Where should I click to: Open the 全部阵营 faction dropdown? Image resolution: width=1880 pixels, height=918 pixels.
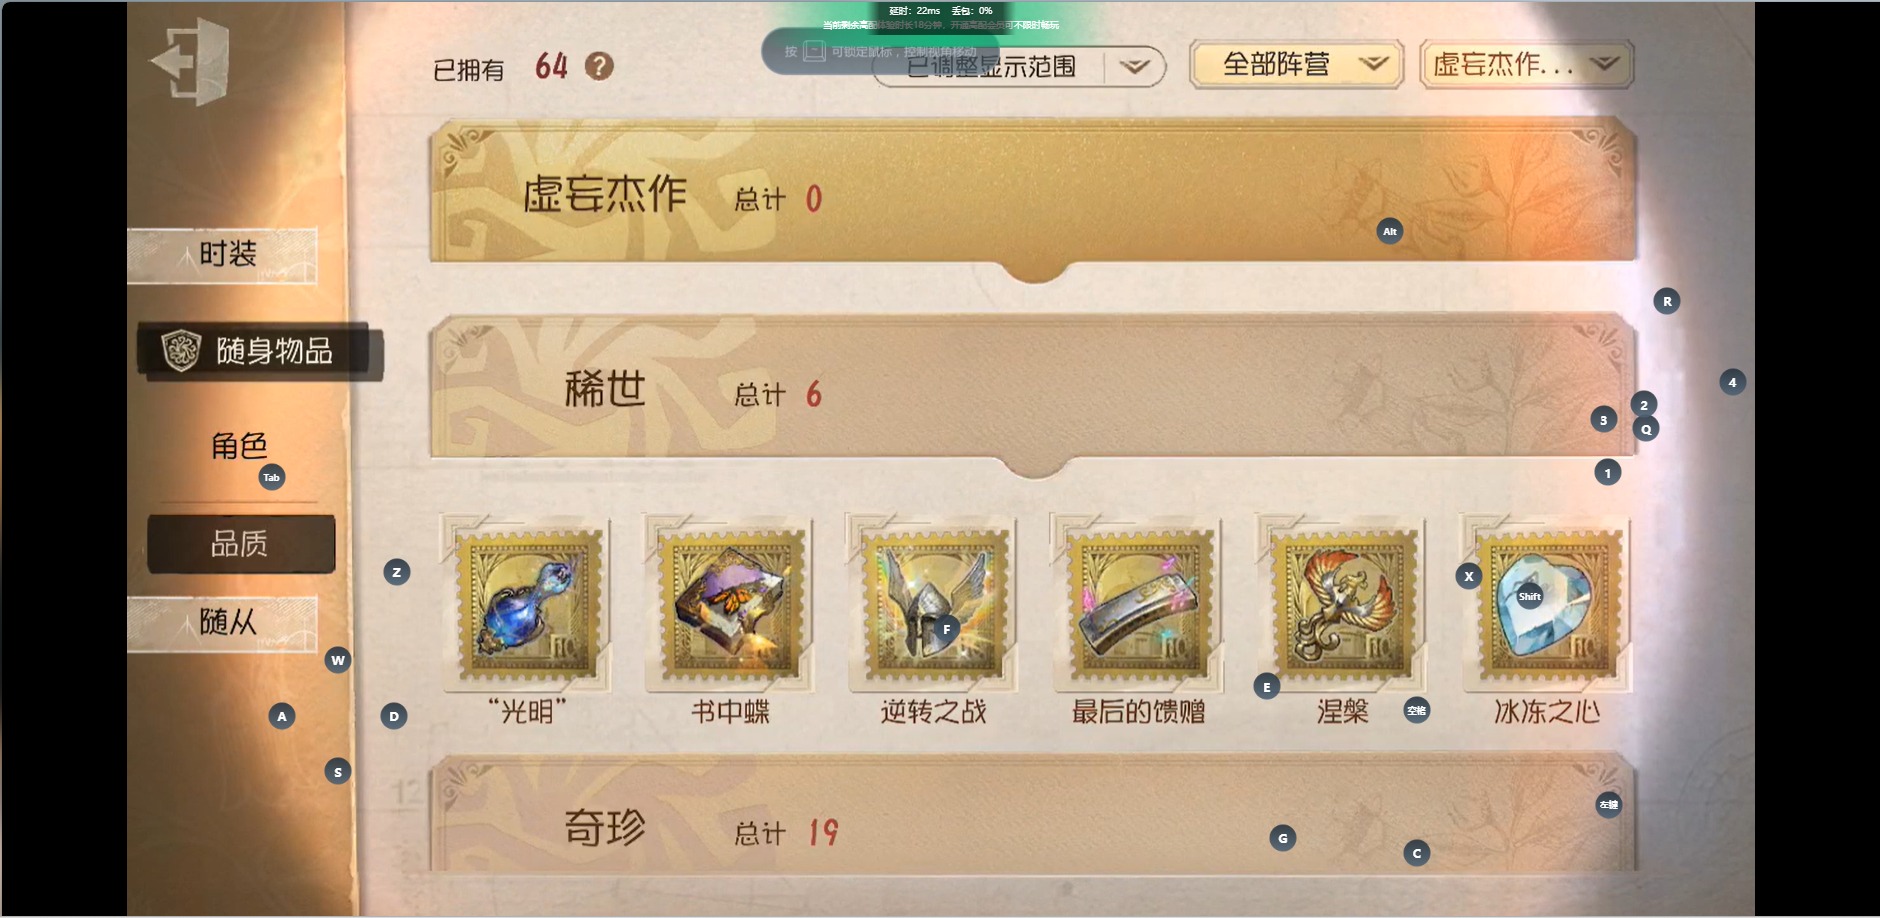1297,65
